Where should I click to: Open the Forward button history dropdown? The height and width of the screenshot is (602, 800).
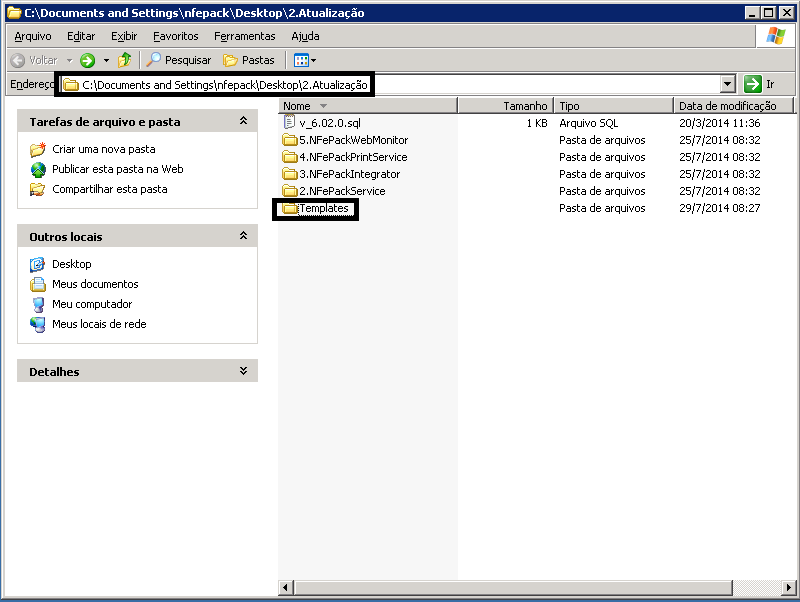(106, 60)
